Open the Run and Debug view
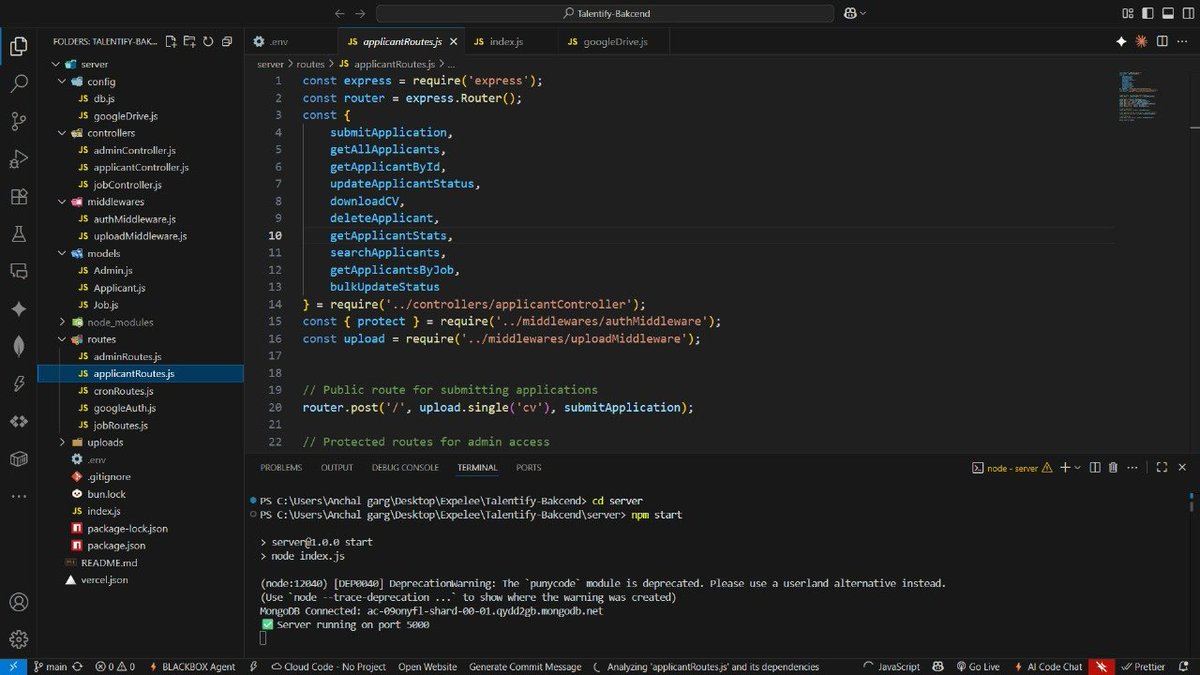 [18, 159]
